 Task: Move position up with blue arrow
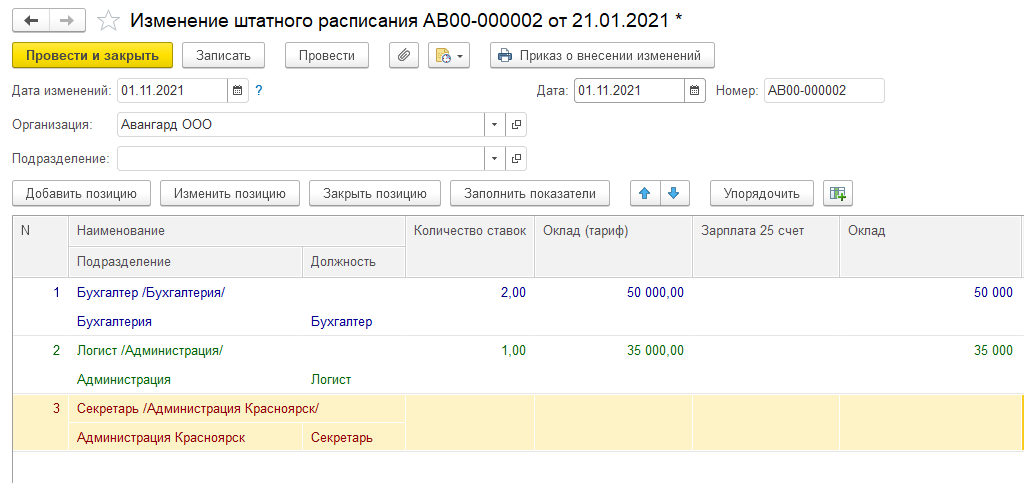(x=645, y=193)
